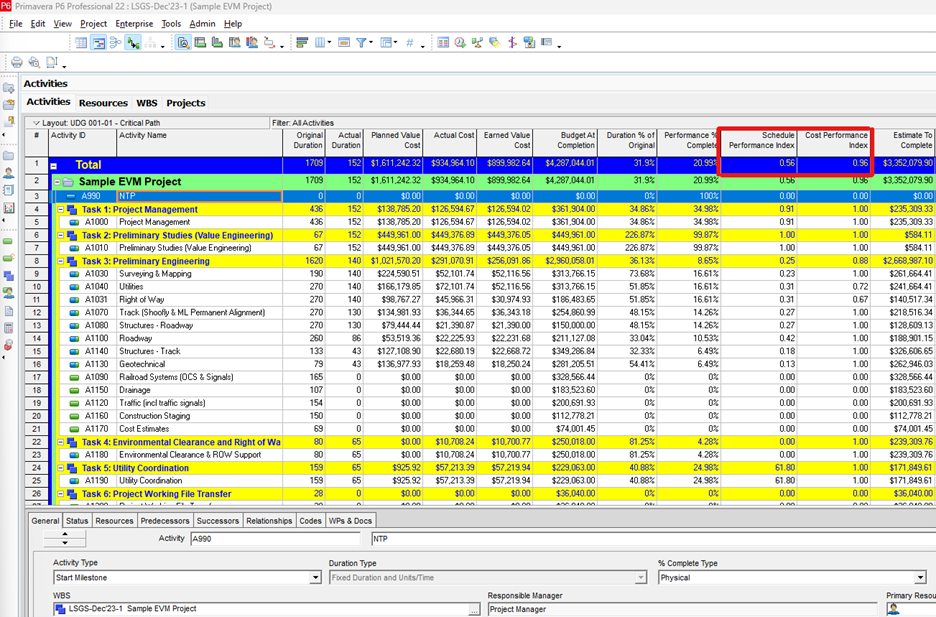Apply filters using the funnel icon
The image size is (936, 617).
click(358, 42)
